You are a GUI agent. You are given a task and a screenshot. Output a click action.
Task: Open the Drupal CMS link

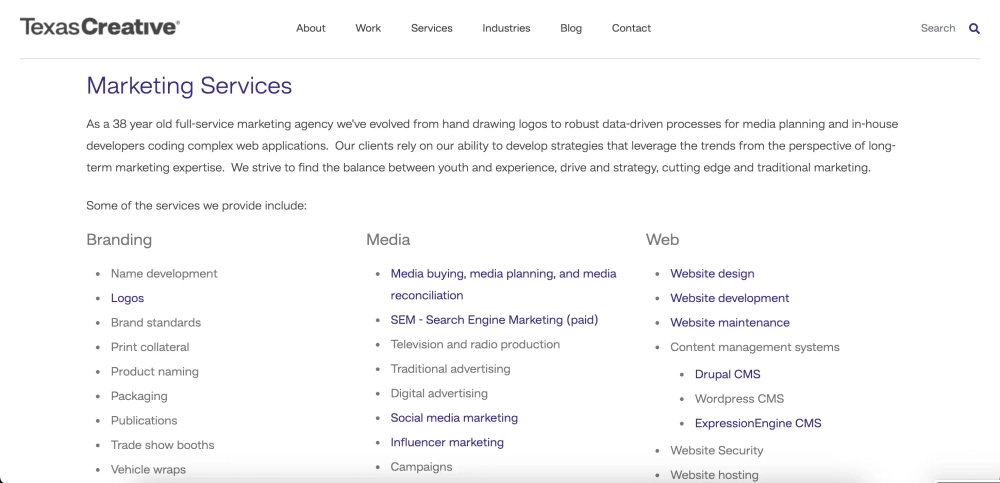728,375
